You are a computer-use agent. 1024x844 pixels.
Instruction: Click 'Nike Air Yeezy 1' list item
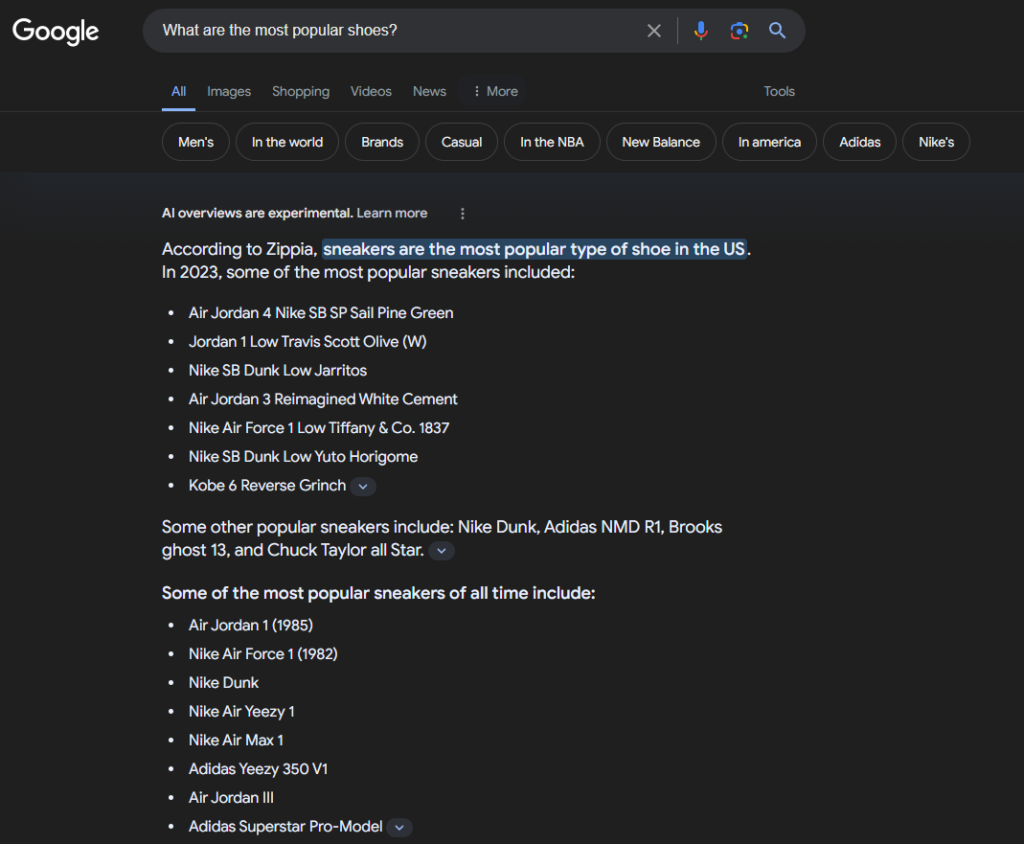242,711
